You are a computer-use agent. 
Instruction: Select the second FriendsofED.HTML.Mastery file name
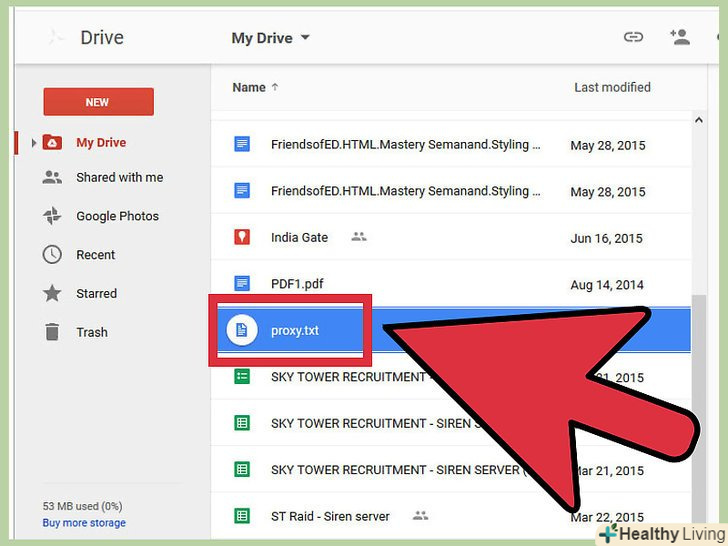(405, 191)
